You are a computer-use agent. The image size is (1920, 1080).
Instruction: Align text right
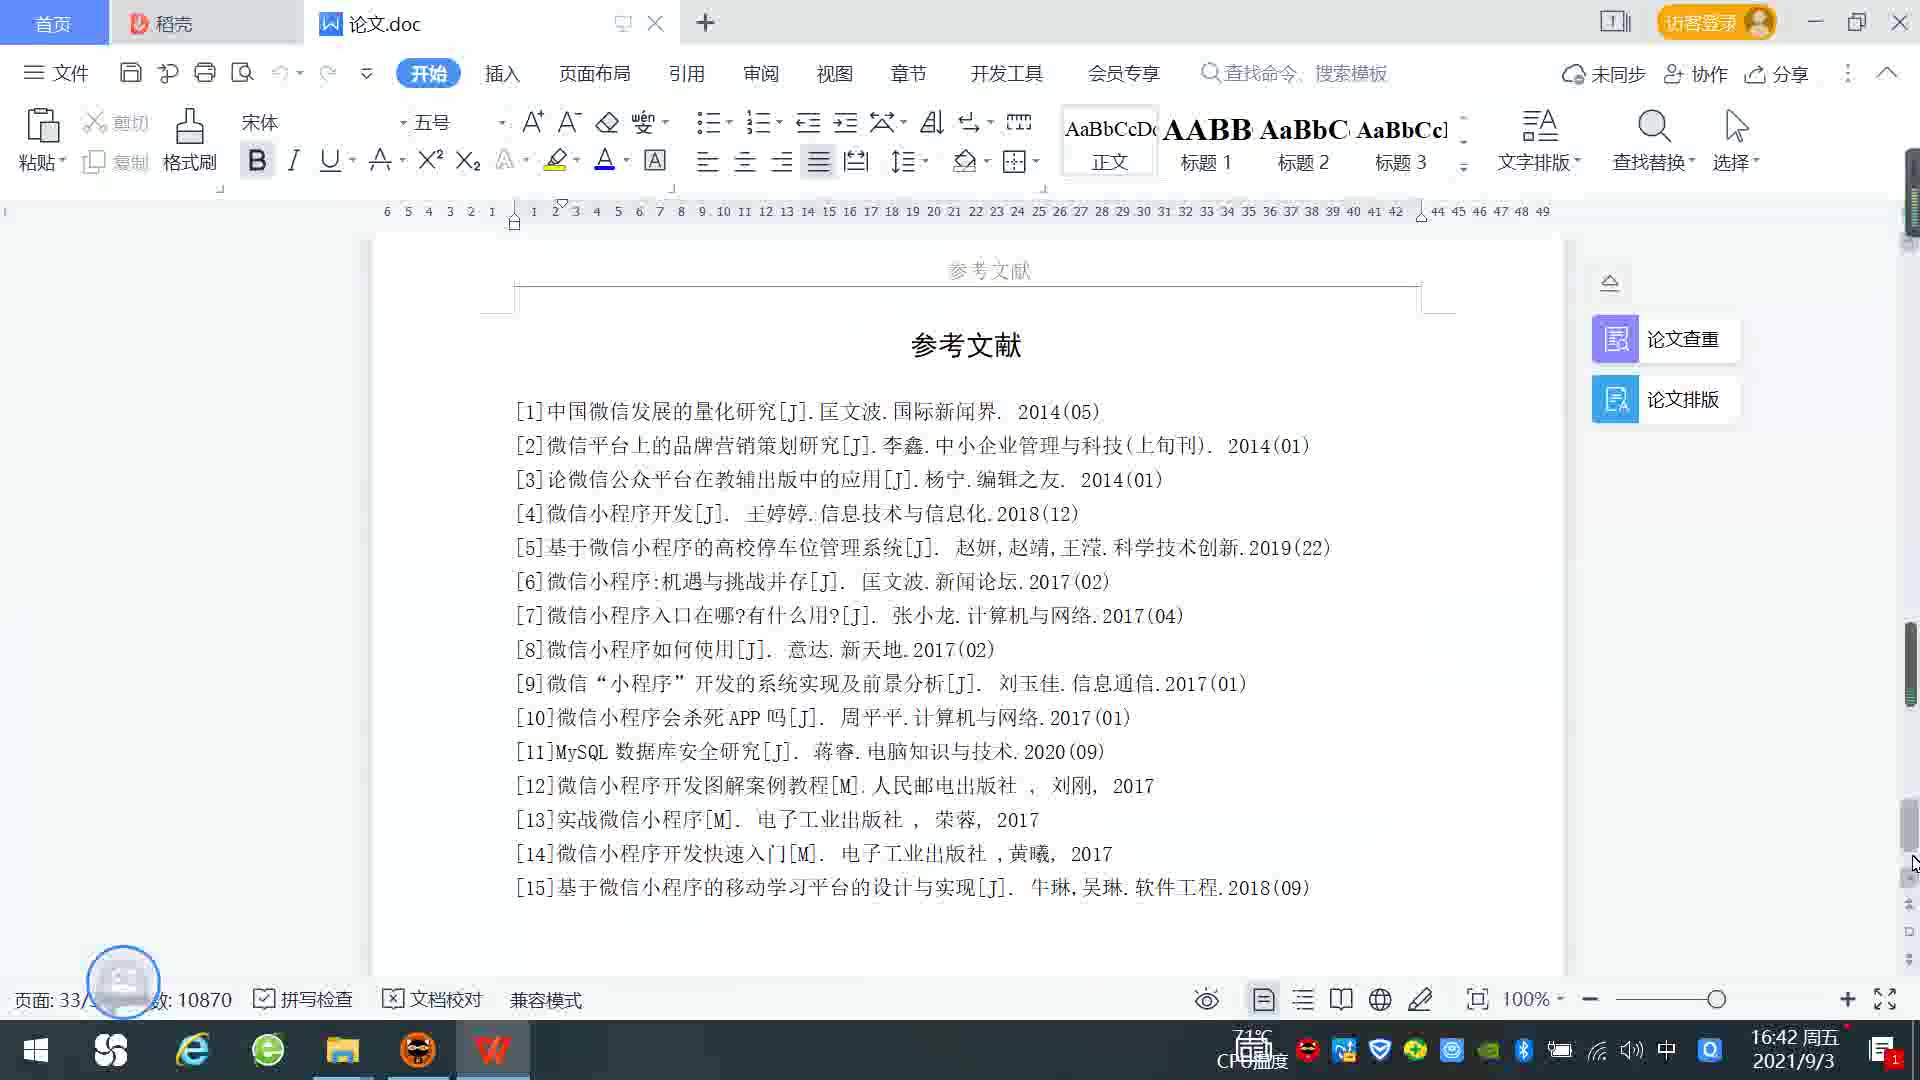[782, 161]
